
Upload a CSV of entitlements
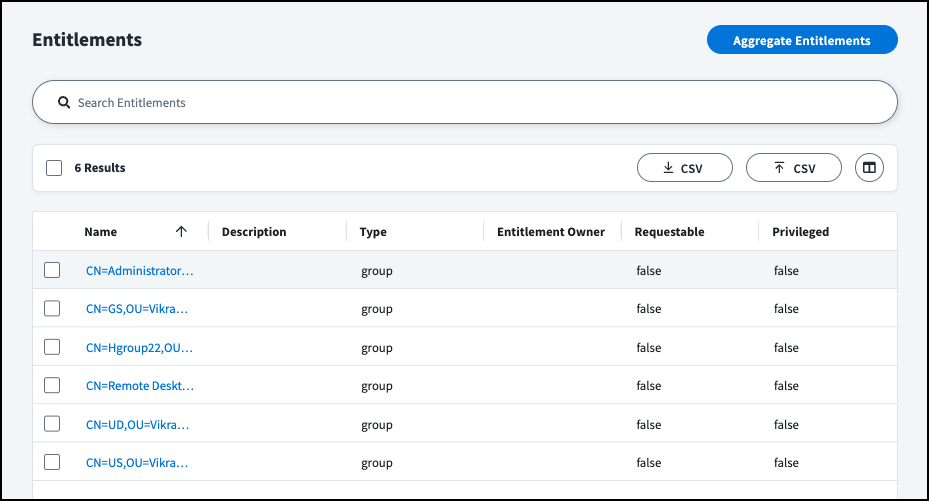[794, 168]
